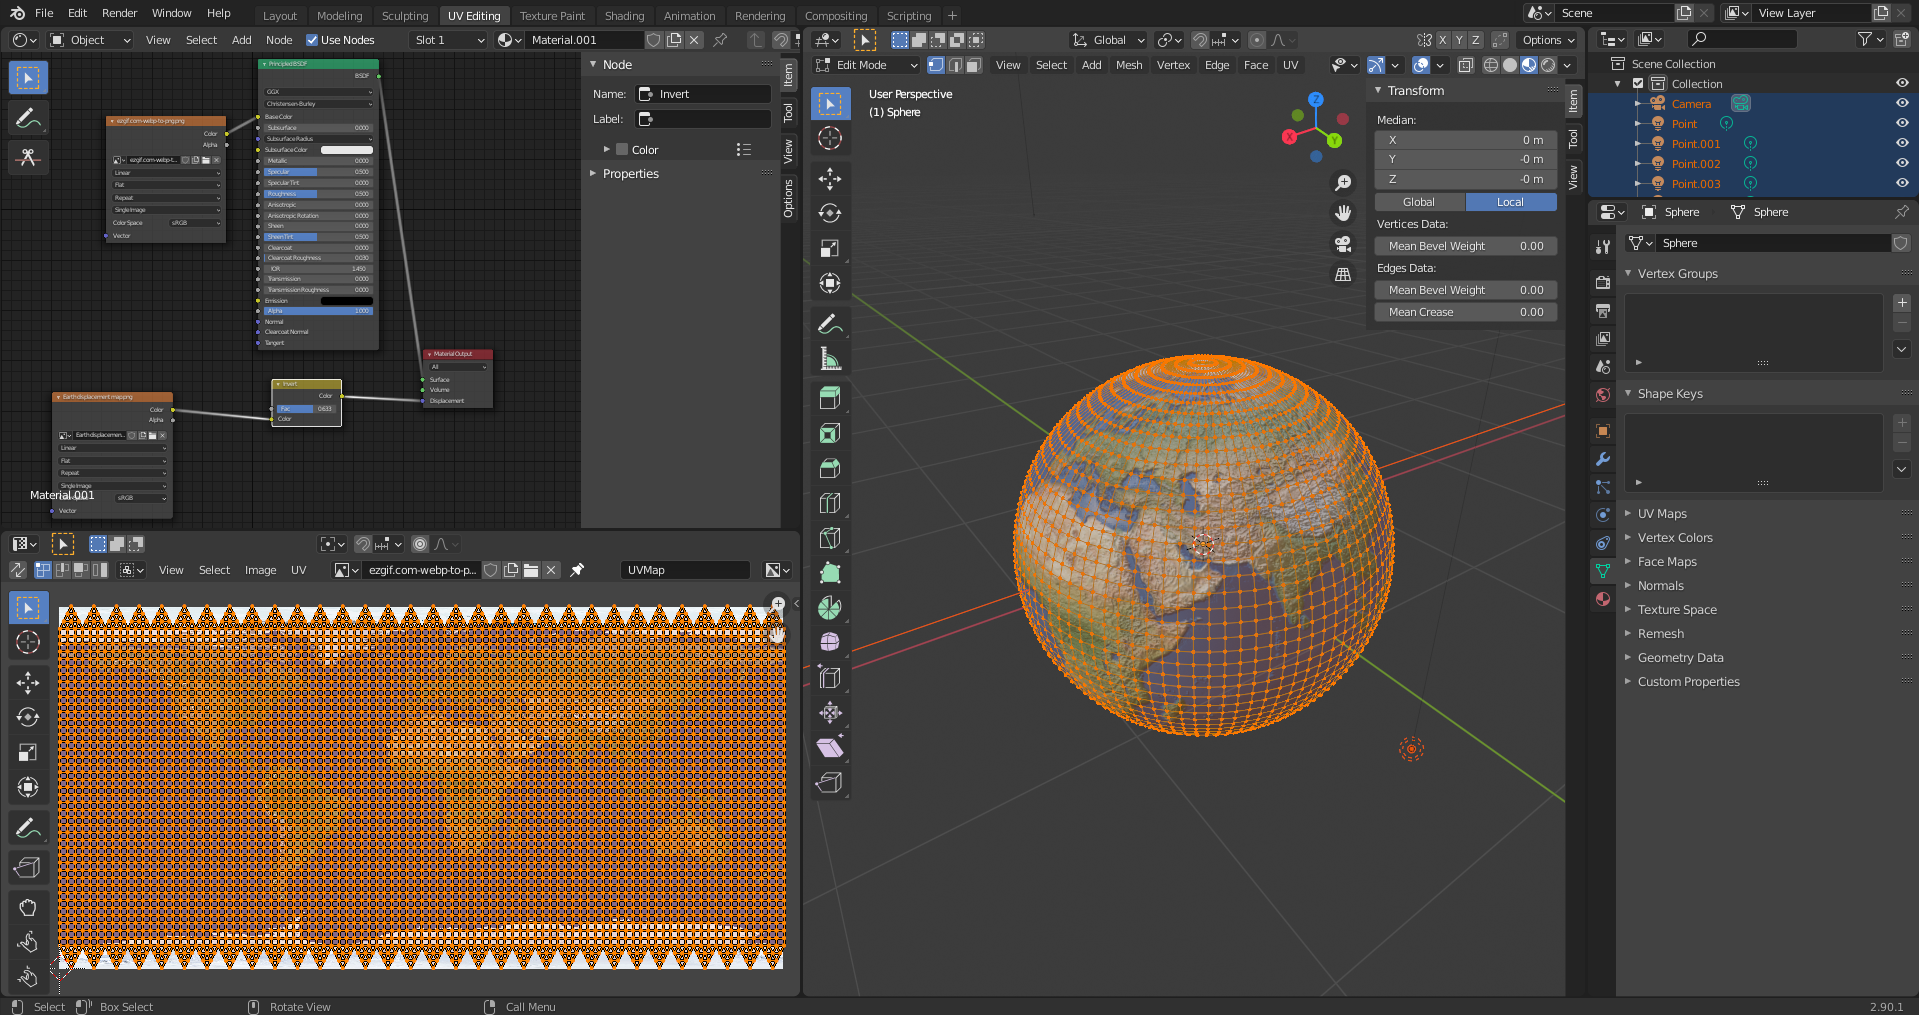1919x1015 pixels.
Task: Set transform median to Local
Action: point(1511,202)
